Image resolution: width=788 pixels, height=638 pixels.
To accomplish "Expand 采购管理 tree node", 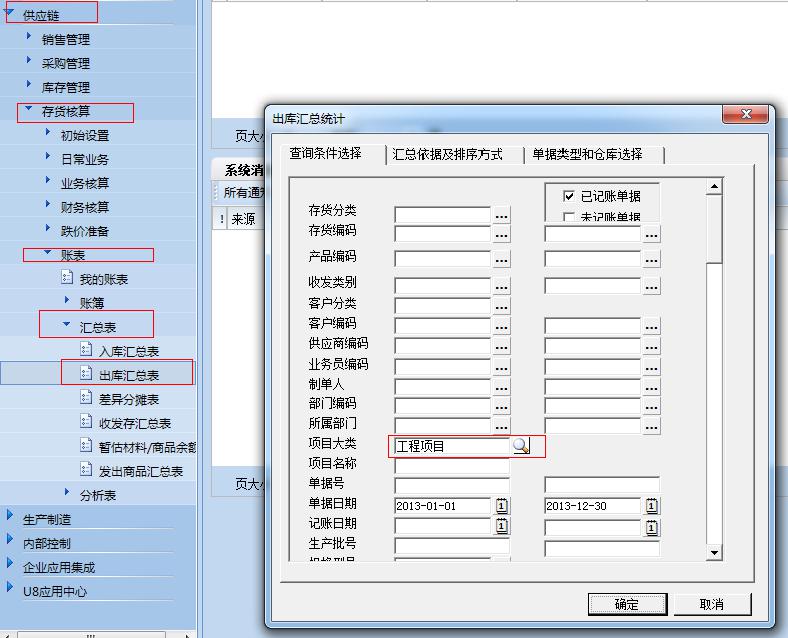I will coord(29,60).
